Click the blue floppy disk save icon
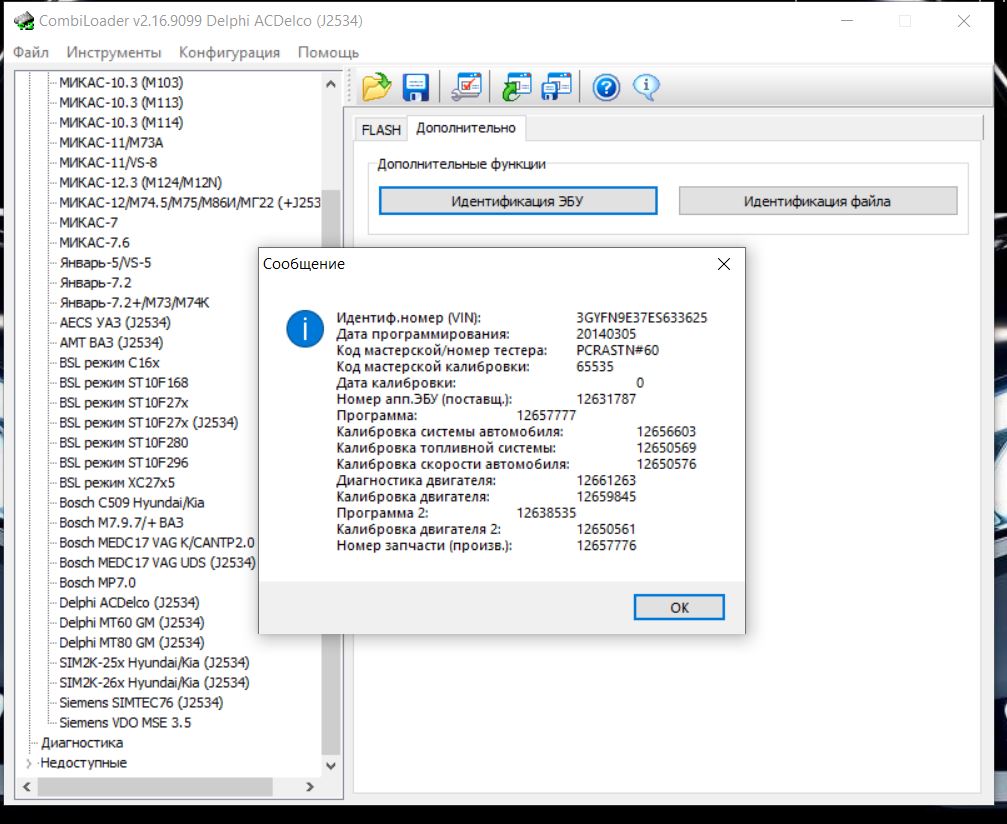1007x824 pixels. point(416,88)
